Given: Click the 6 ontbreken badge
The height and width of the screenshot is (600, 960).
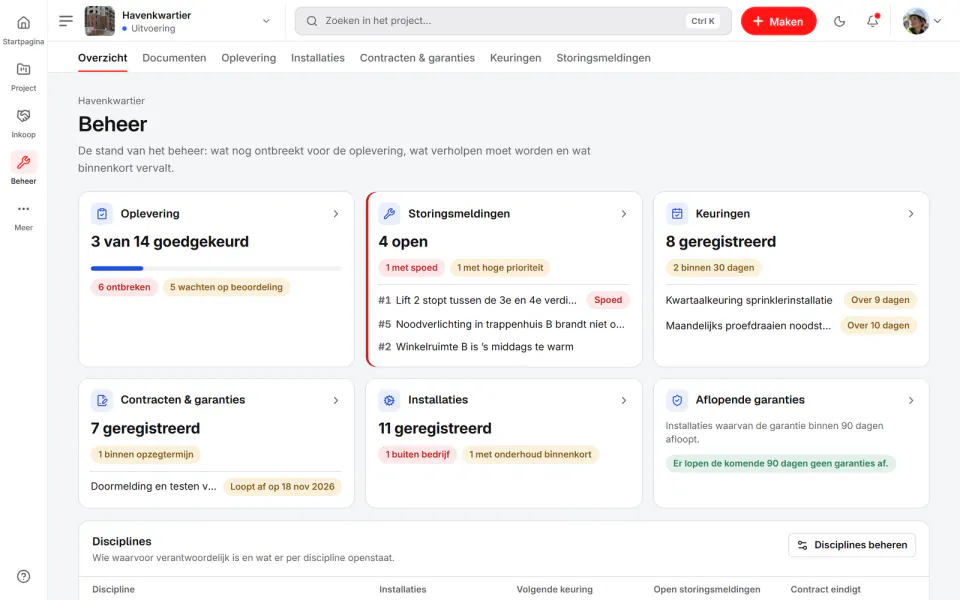Looking at the screenshot, I should point(124,287).
